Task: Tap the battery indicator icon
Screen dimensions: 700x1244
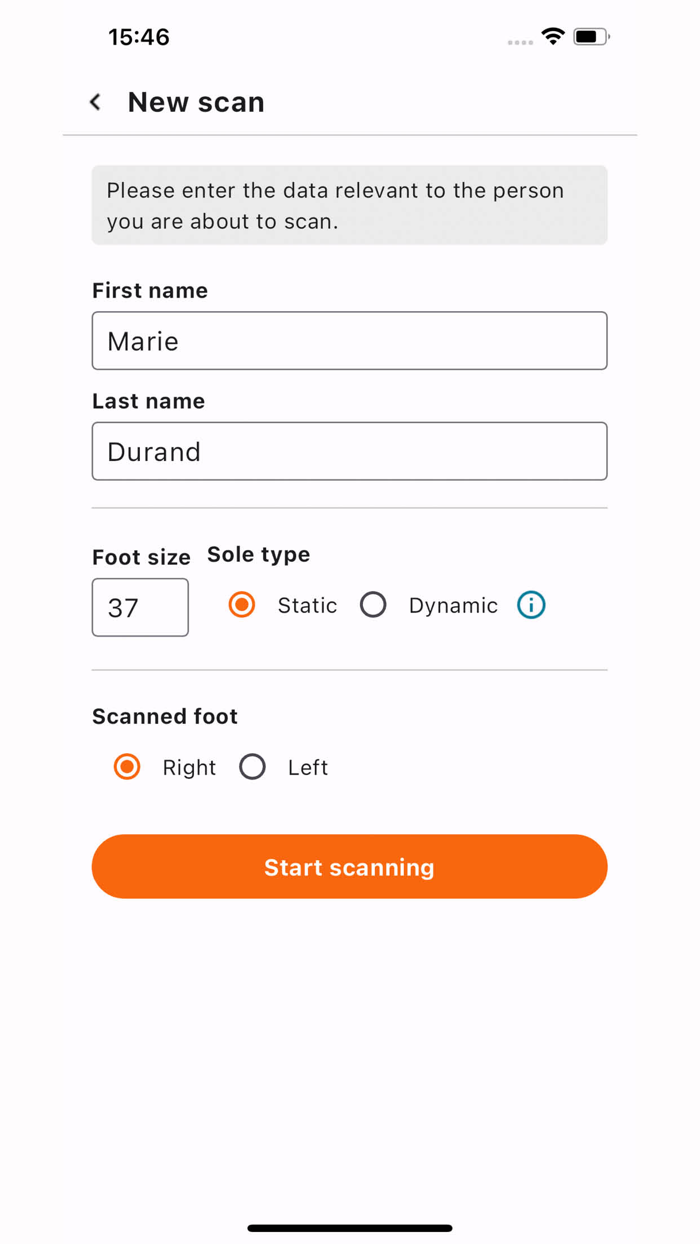Action: (591, 37)
